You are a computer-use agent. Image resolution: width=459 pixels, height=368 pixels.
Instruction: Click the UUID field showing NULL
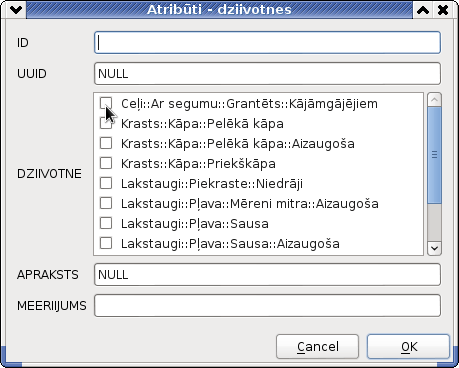(x=267, y=74)
